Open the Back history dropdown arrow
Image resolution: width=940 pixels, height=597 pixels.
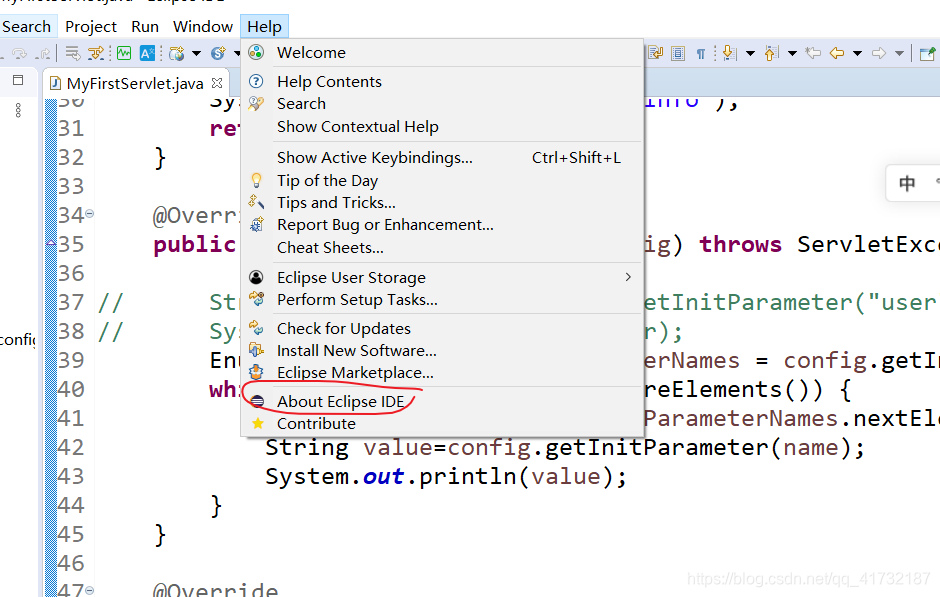pos(857,54)
